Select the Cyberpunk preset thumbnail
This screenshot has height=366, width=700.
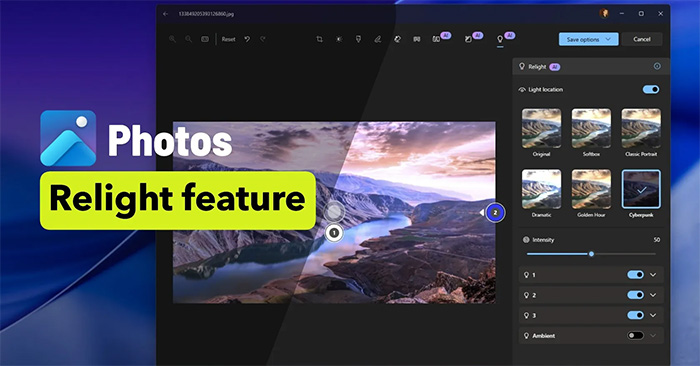tap(641, 189)
